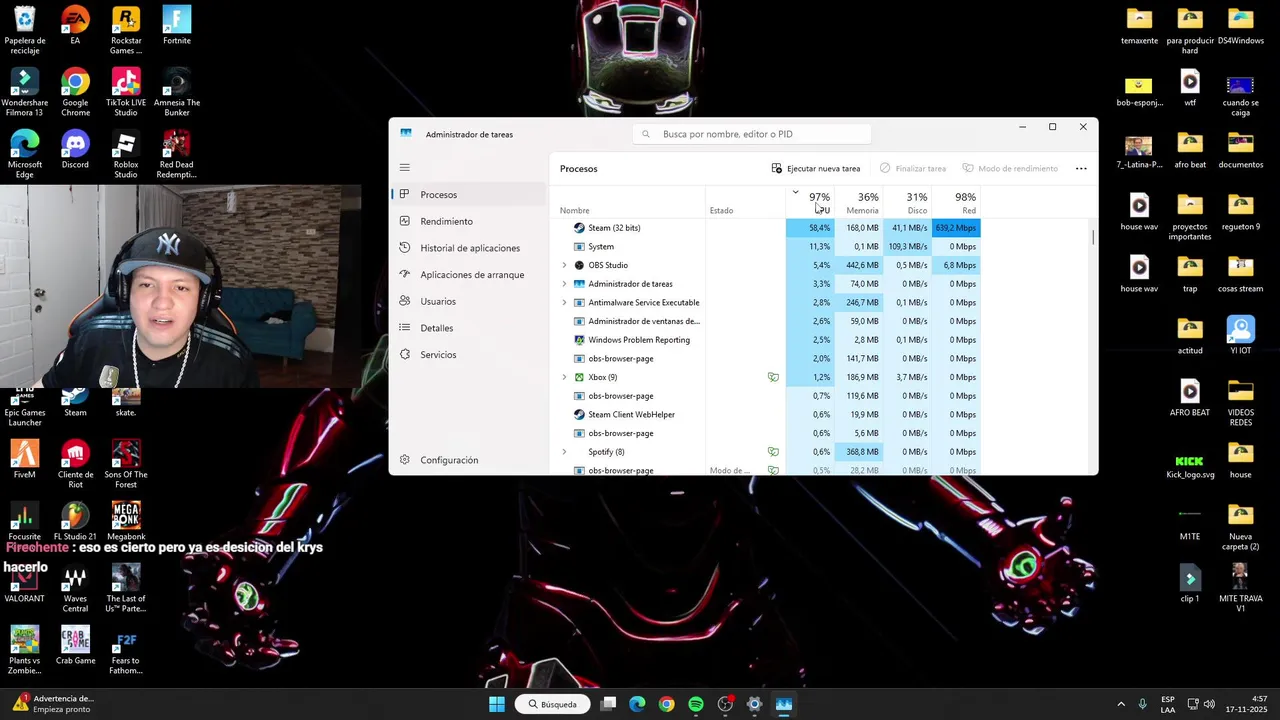Show hidden system tray icons chevron
The width and height of the screenshot is (1280, 720).
point(1121,704)
